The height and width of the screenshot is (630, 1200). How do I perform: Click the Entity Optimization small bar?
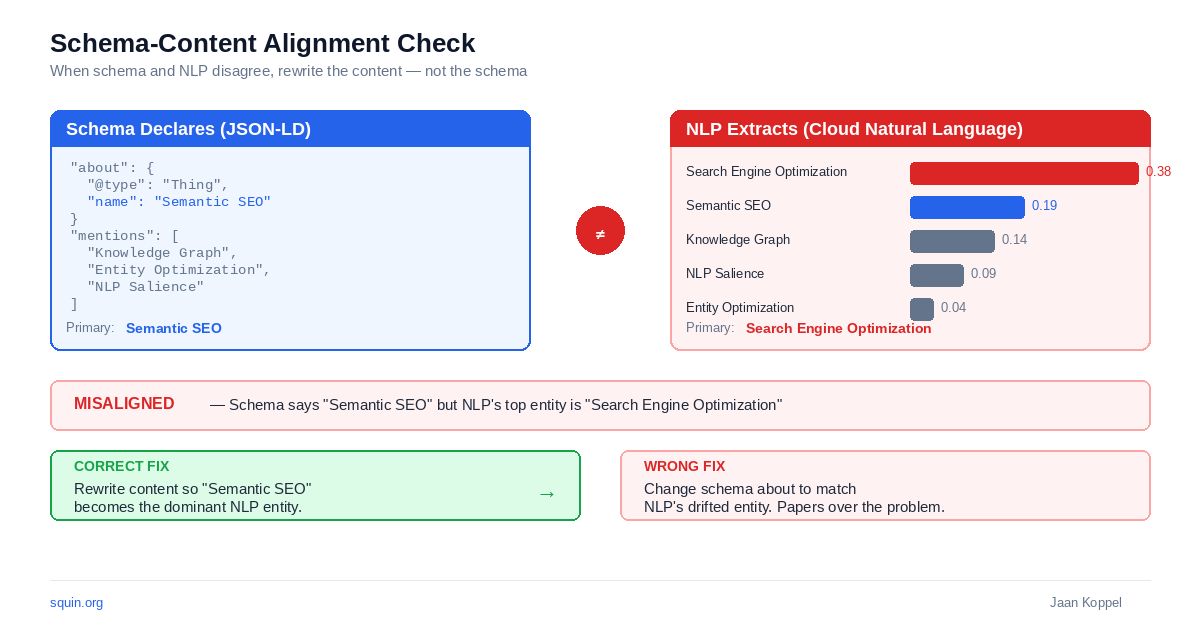point(922,309)
